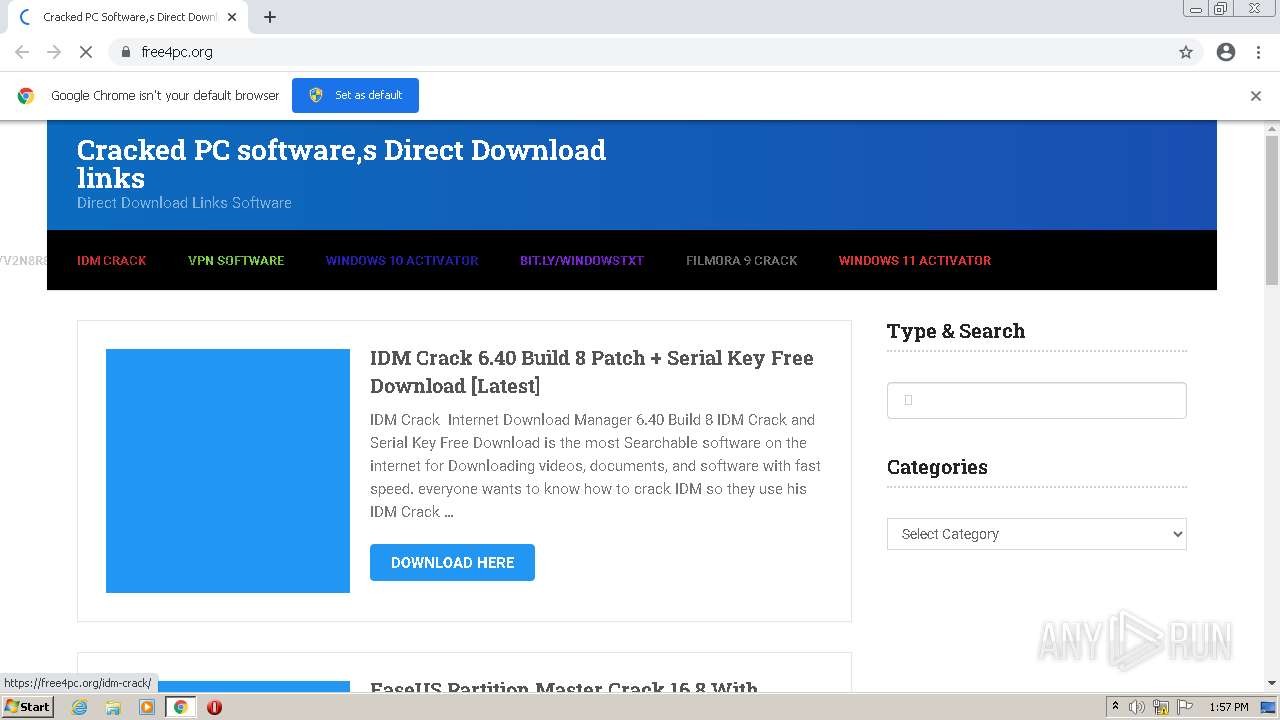Open BIT.LY/WINDOWSTXT menu item
The image size is (1280, 720).
582,260
